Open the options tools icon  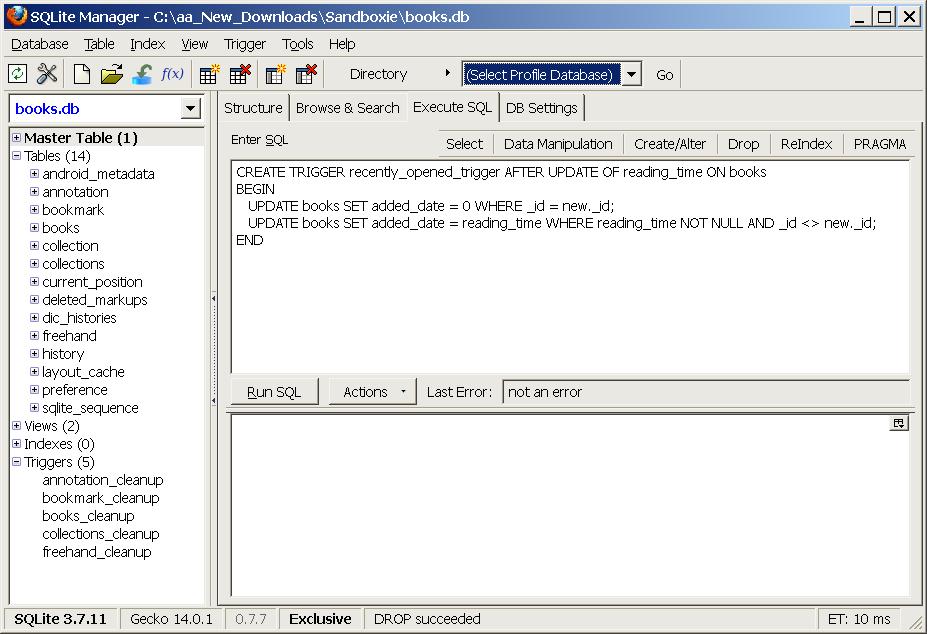pyautogui.click(x=47, y=74)
